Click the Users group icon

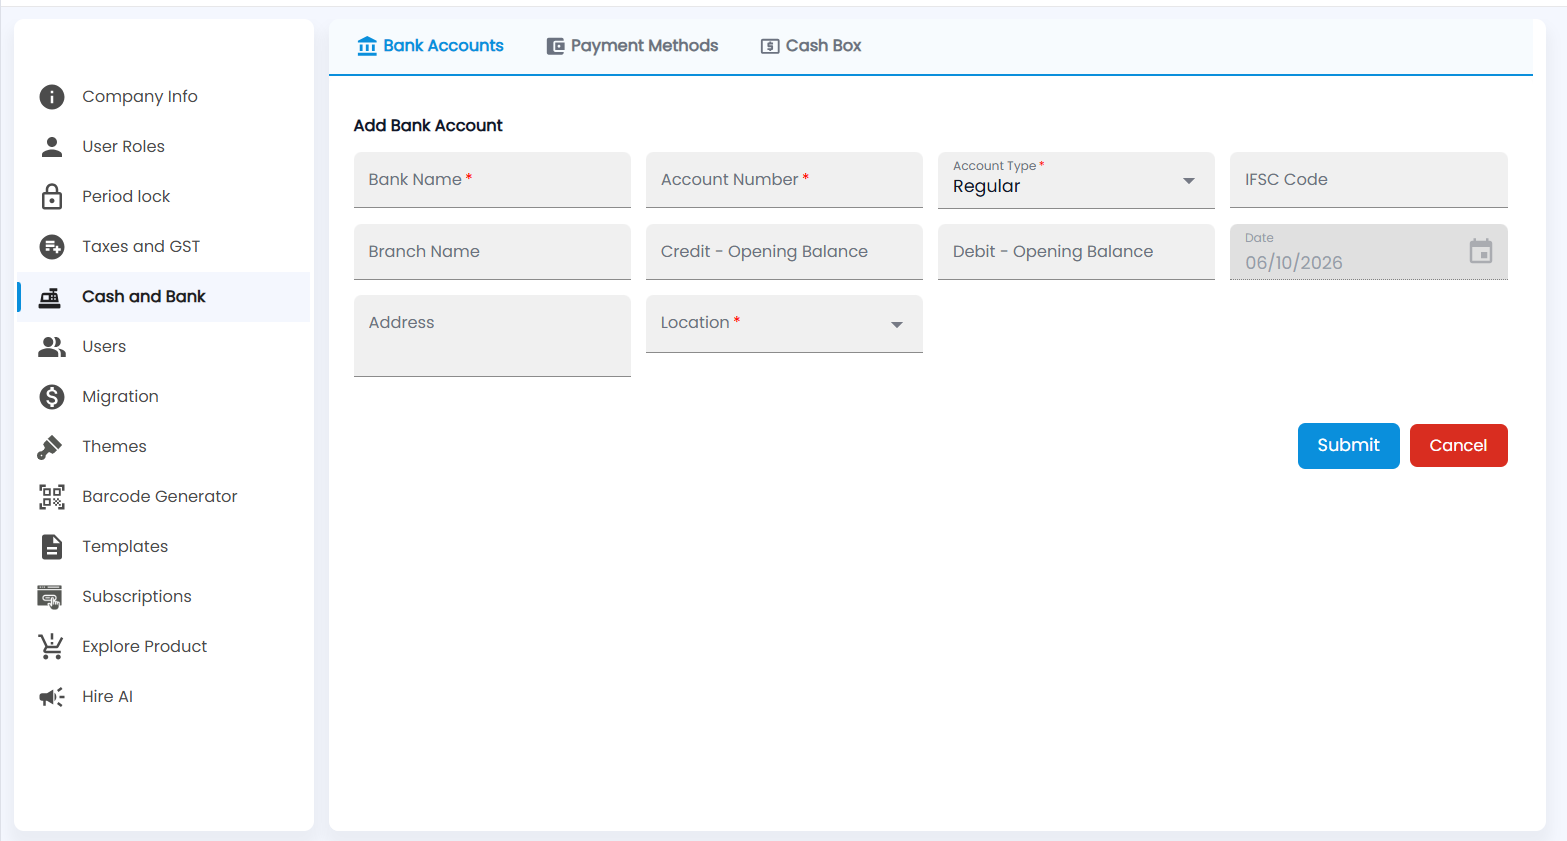pos(52,347)
